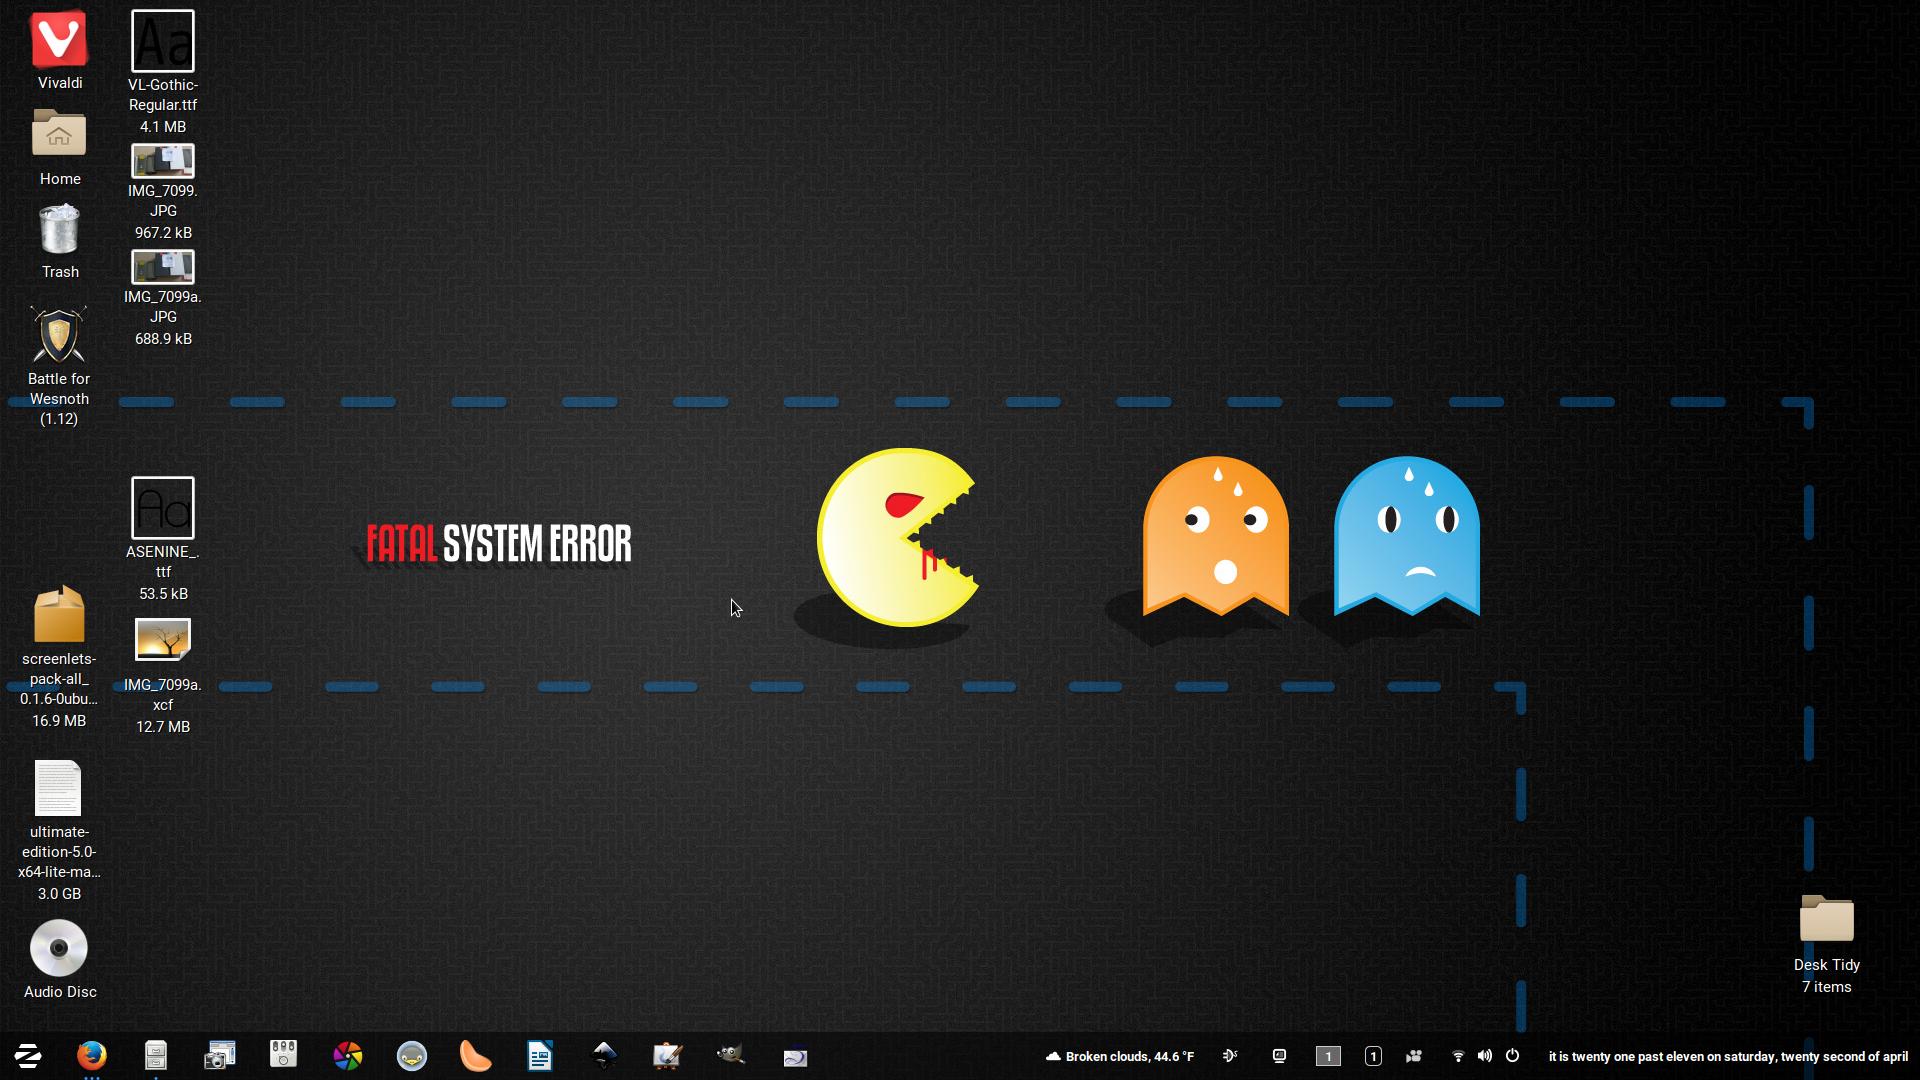Open the power session menu
1920x1080 pixels.
[1512, 1056]
